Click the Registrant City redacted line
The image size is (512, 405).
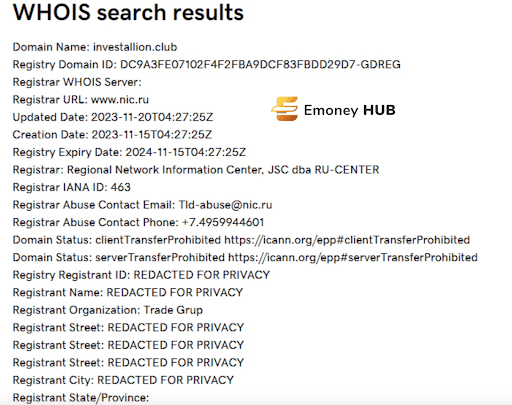pyautogui.click(x=123, y=380)
